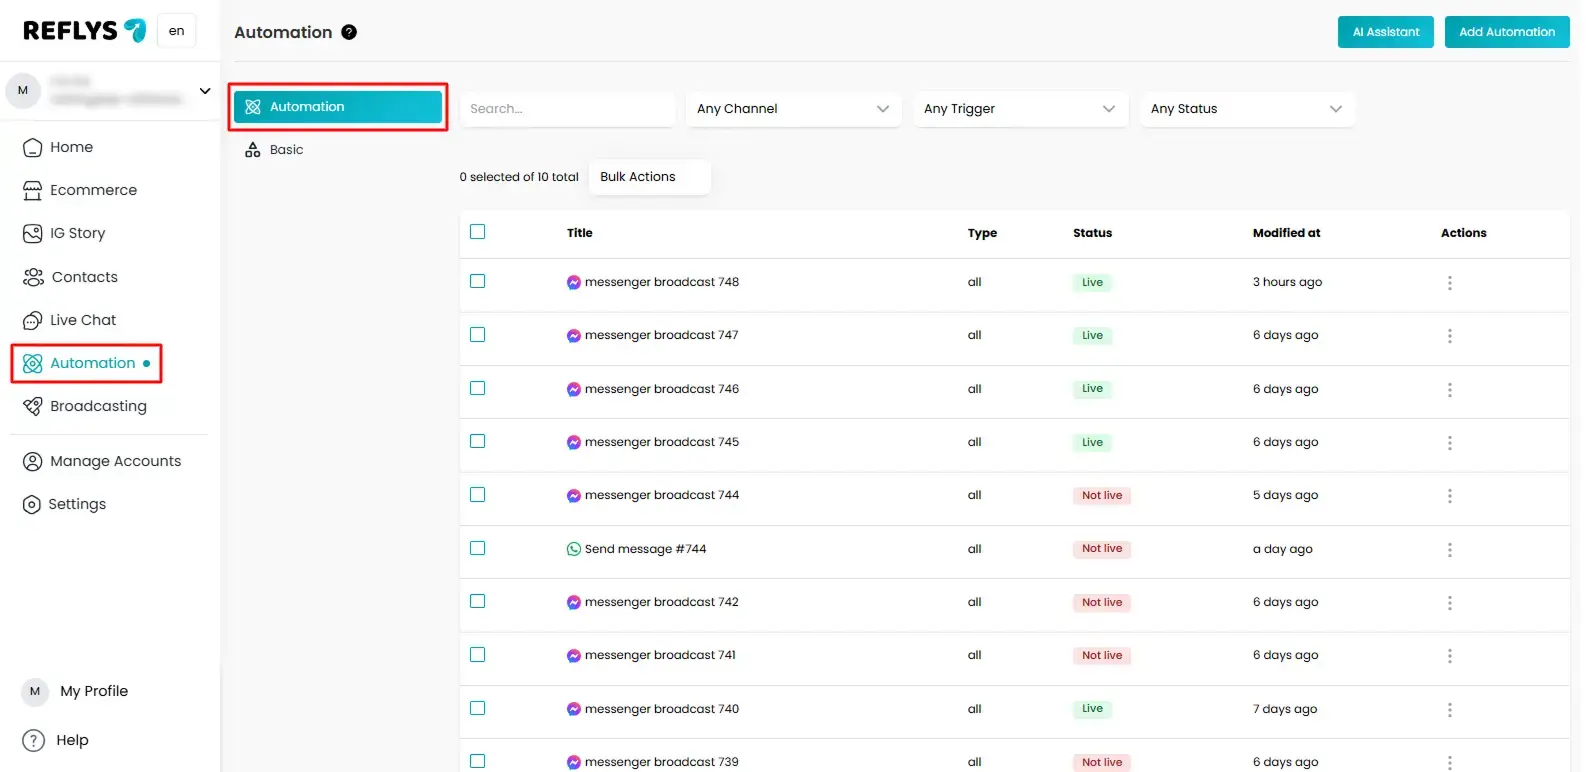The height and width of the screenshot is (772, 1586).
Task: Open Broadcasting in the sidebar menu
Action: click(x=98, y=406)
